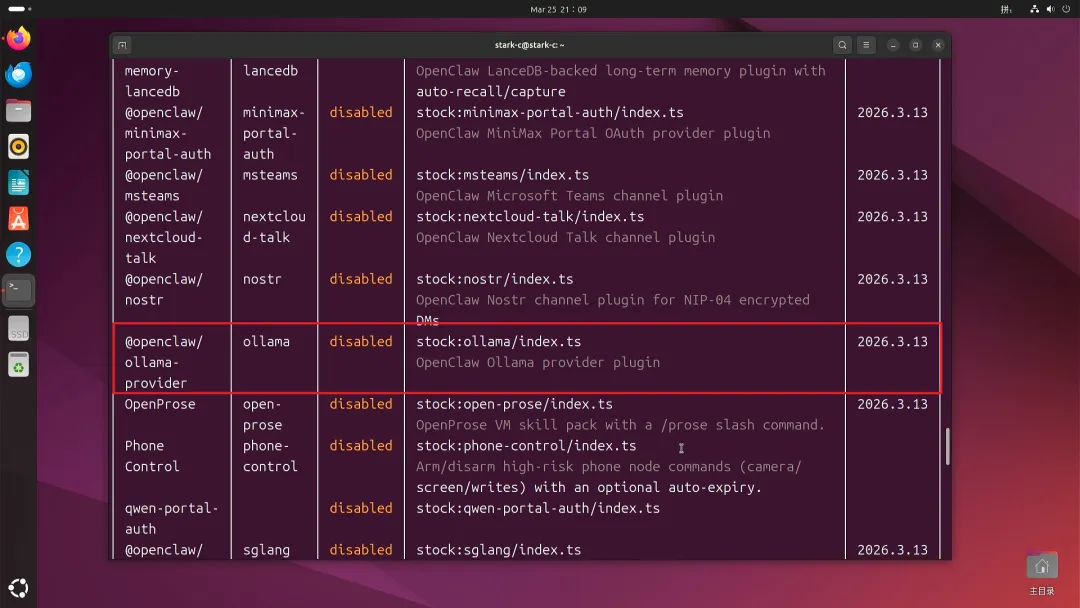This screenshot has width=1080, height=608.
Task: Open the Files manager in dock
Action: point(19,110)
